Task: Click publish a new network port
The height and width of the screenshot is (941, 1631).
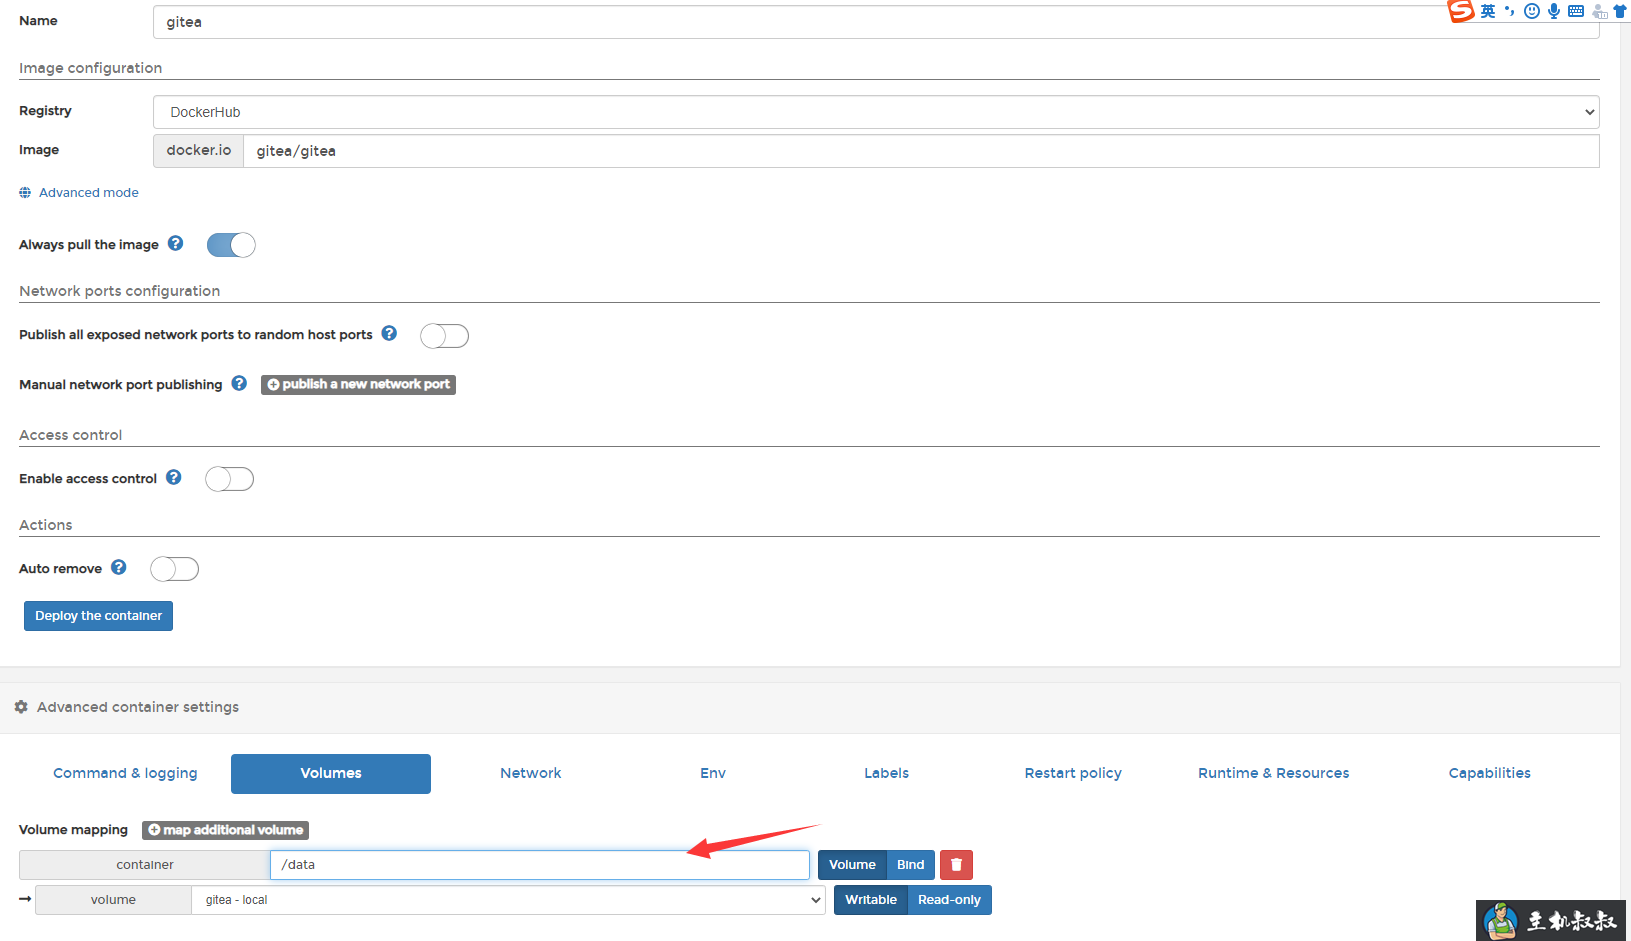Action: coord(358,384)
